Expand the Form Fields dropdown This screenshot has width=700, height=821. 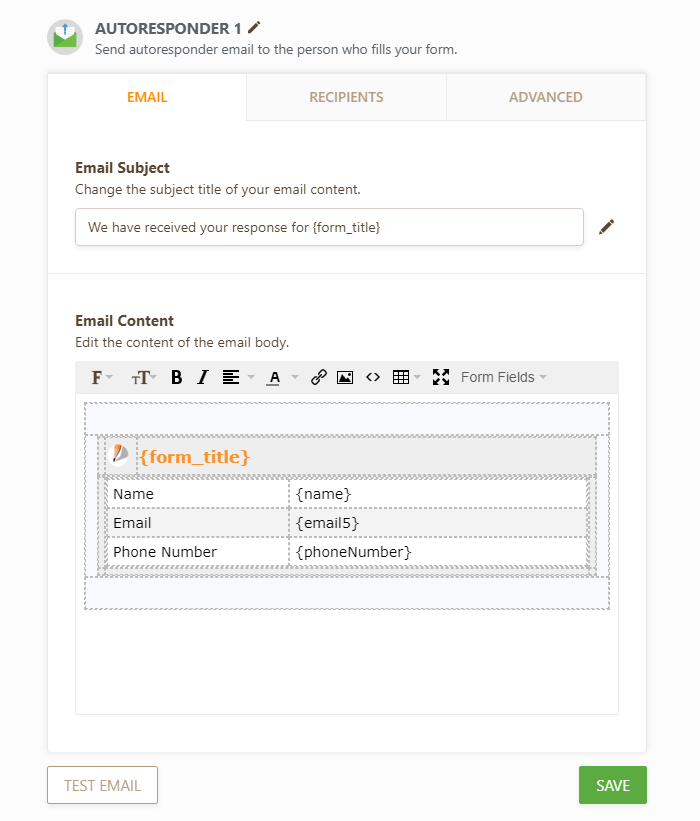coord(503,377)
